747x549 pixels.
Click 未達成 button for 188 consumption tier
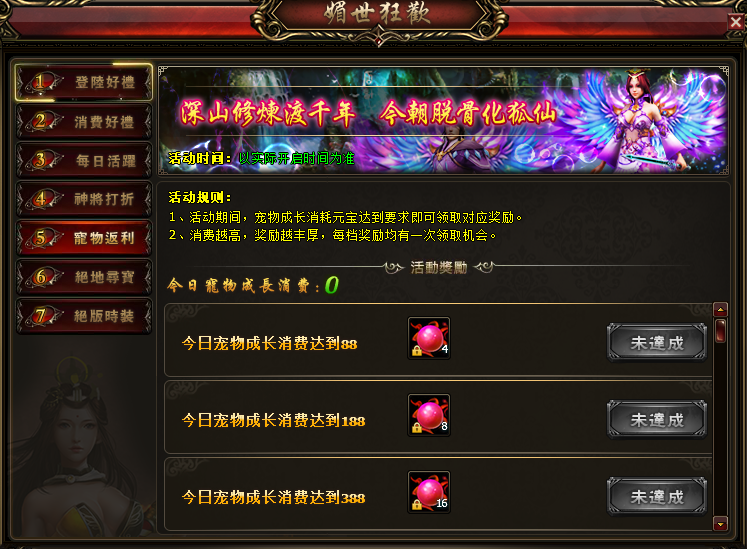pyautogui.click(x=657, y=419)
